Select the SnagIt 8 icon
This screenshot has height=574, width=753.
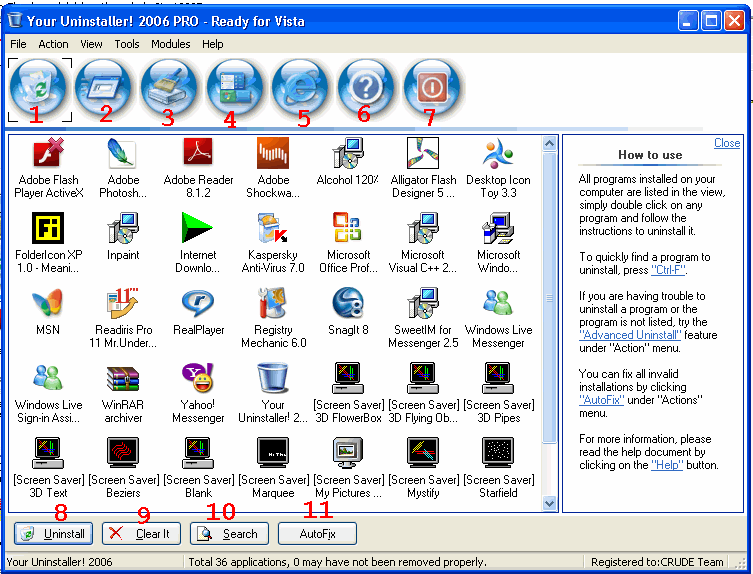348,303
